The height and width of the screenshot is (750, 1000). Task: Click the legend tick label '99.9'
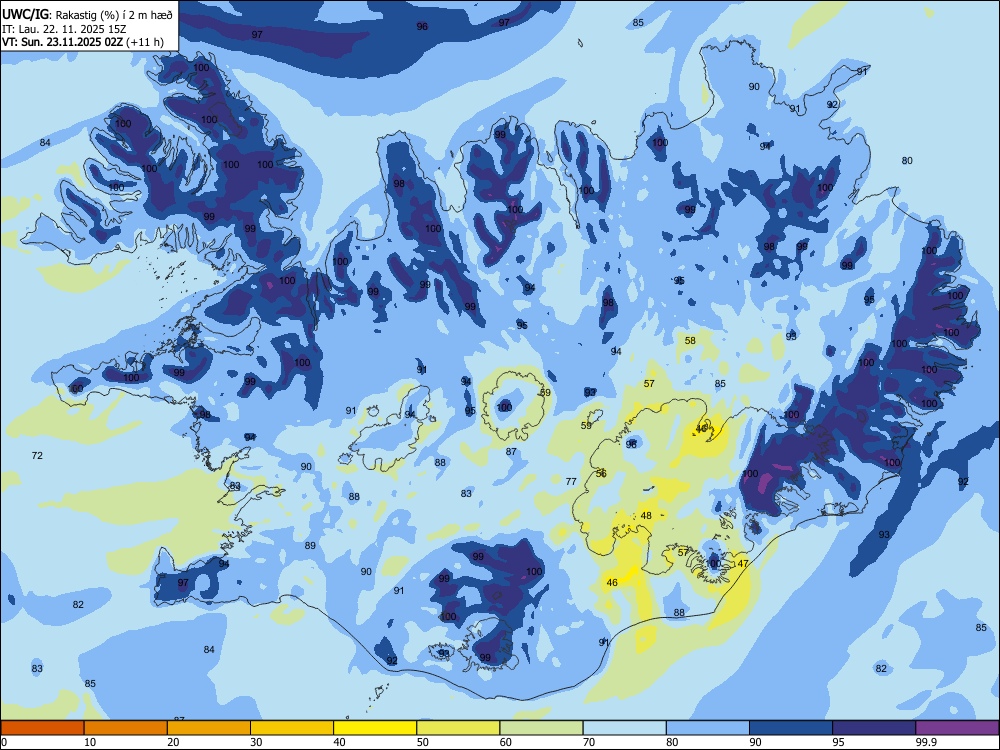[x=925, y=742]
